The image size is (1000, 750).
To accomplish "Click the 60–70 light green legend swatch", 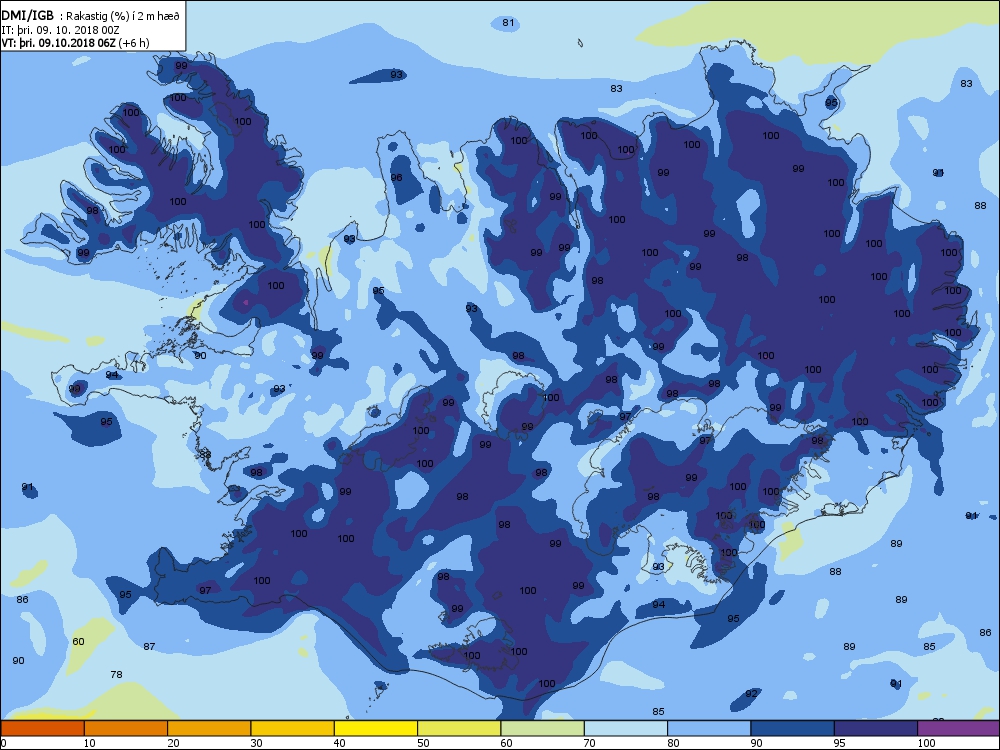I will tap(542, 728).
